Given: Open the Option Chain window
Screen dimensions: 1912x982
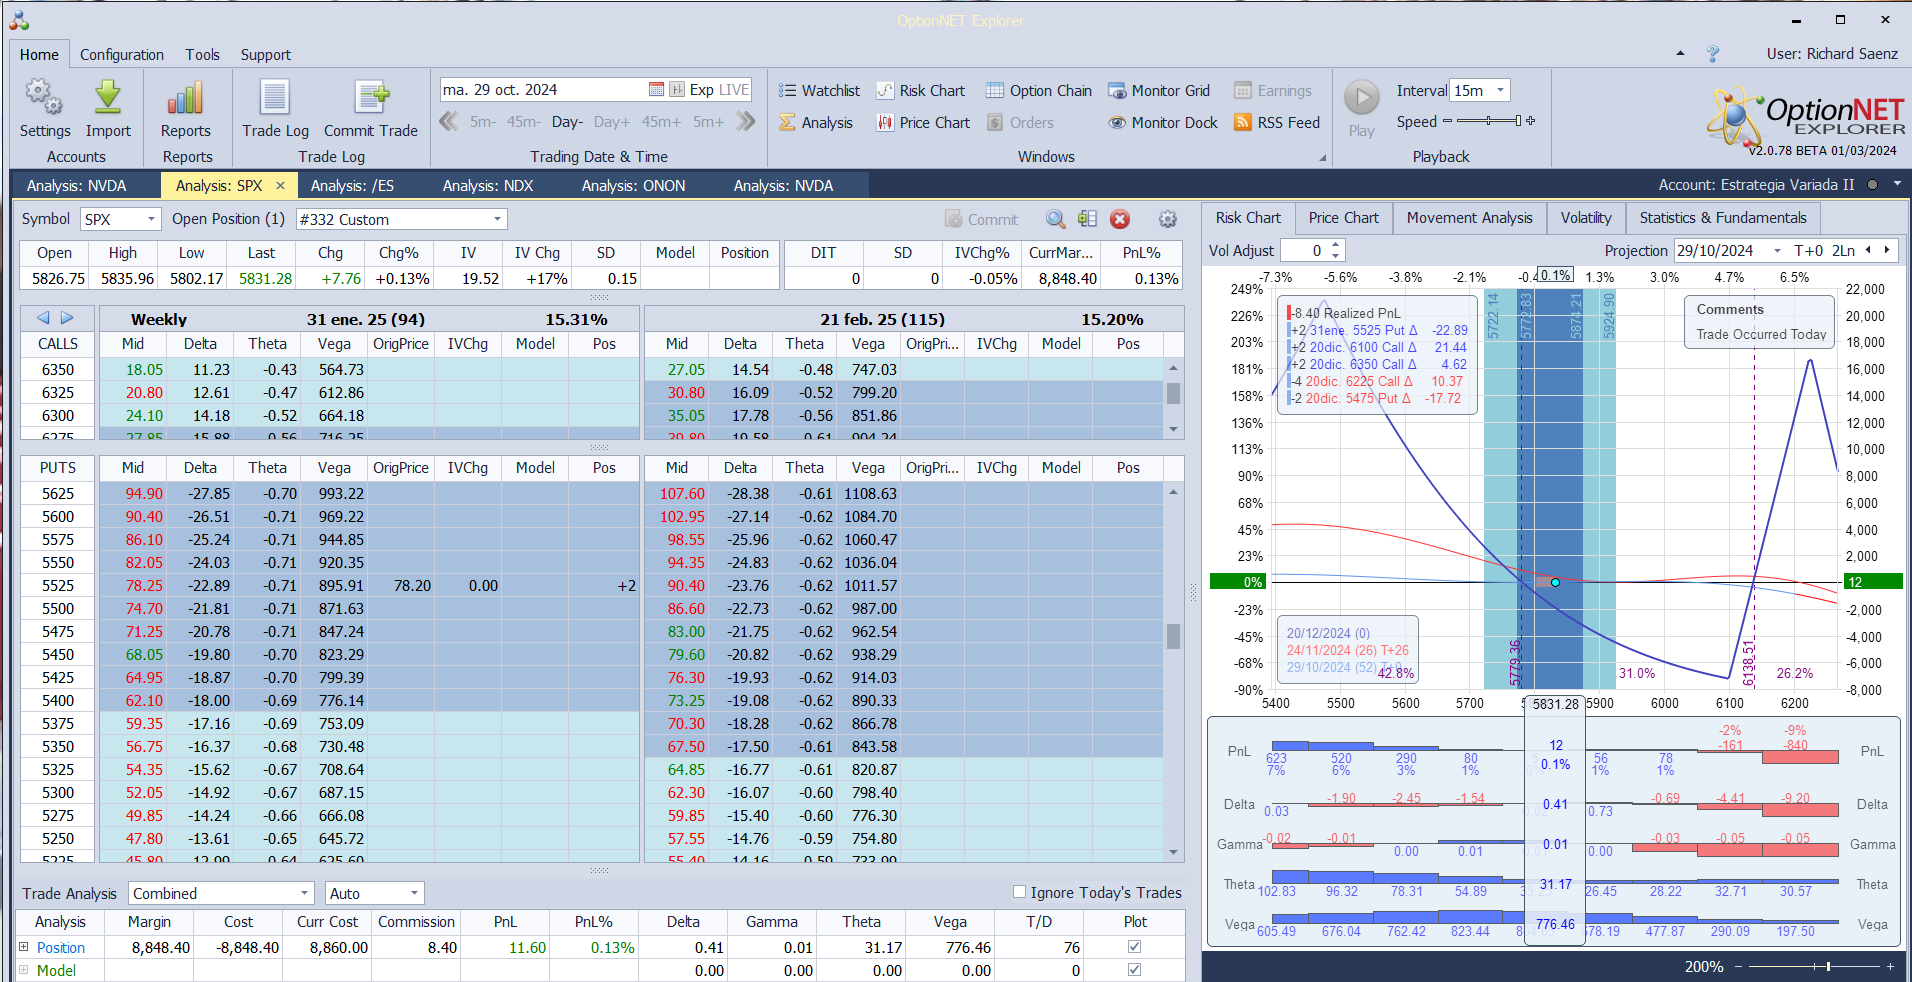Looking at the screenshot, I should pos(1039,91).
